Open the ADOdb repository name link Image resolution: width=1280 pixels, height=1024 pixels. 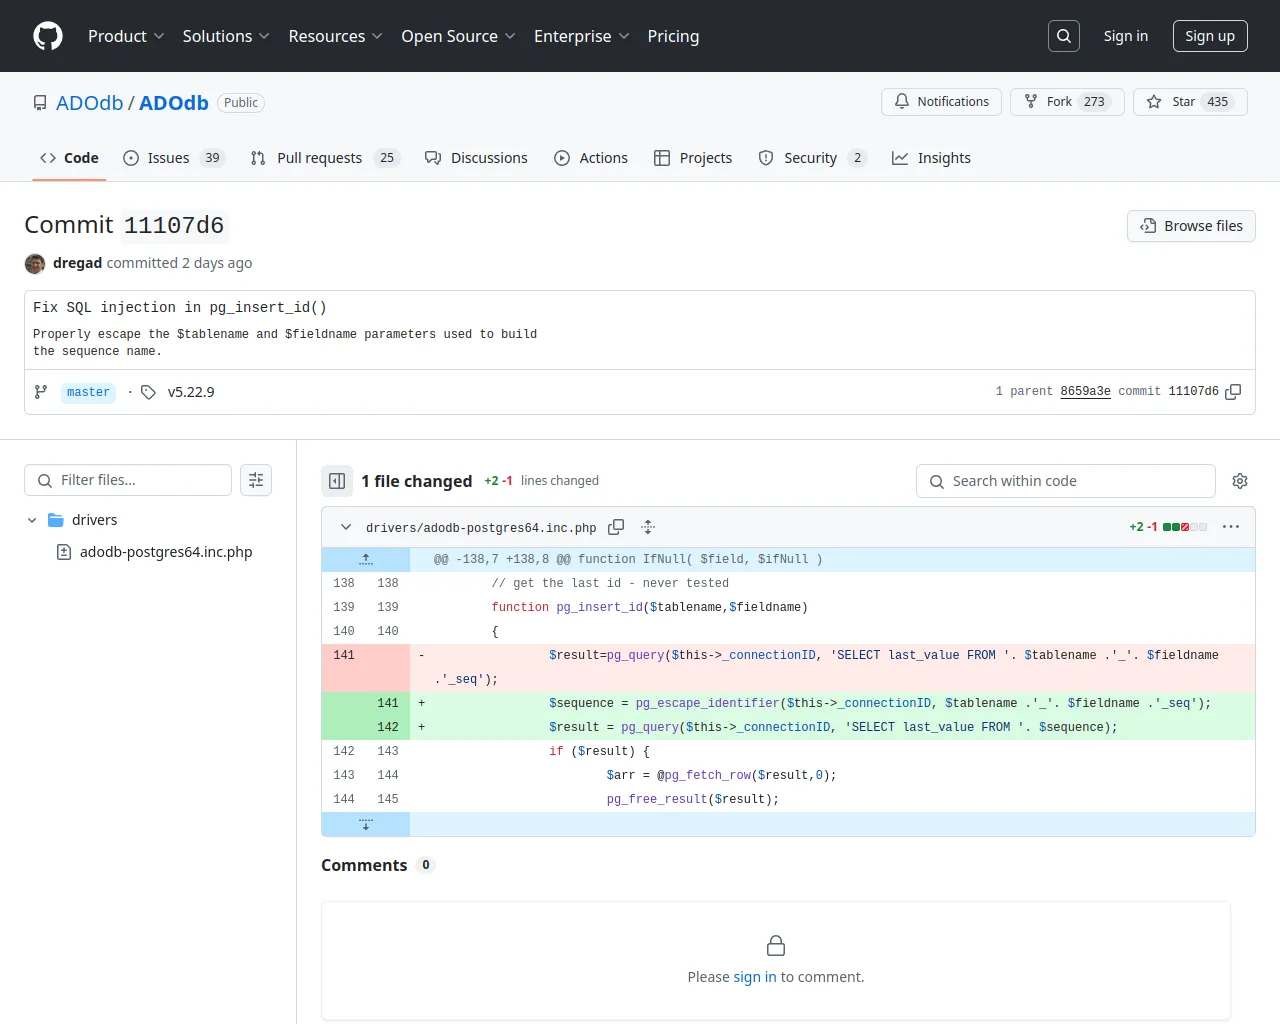pos(174,103)
